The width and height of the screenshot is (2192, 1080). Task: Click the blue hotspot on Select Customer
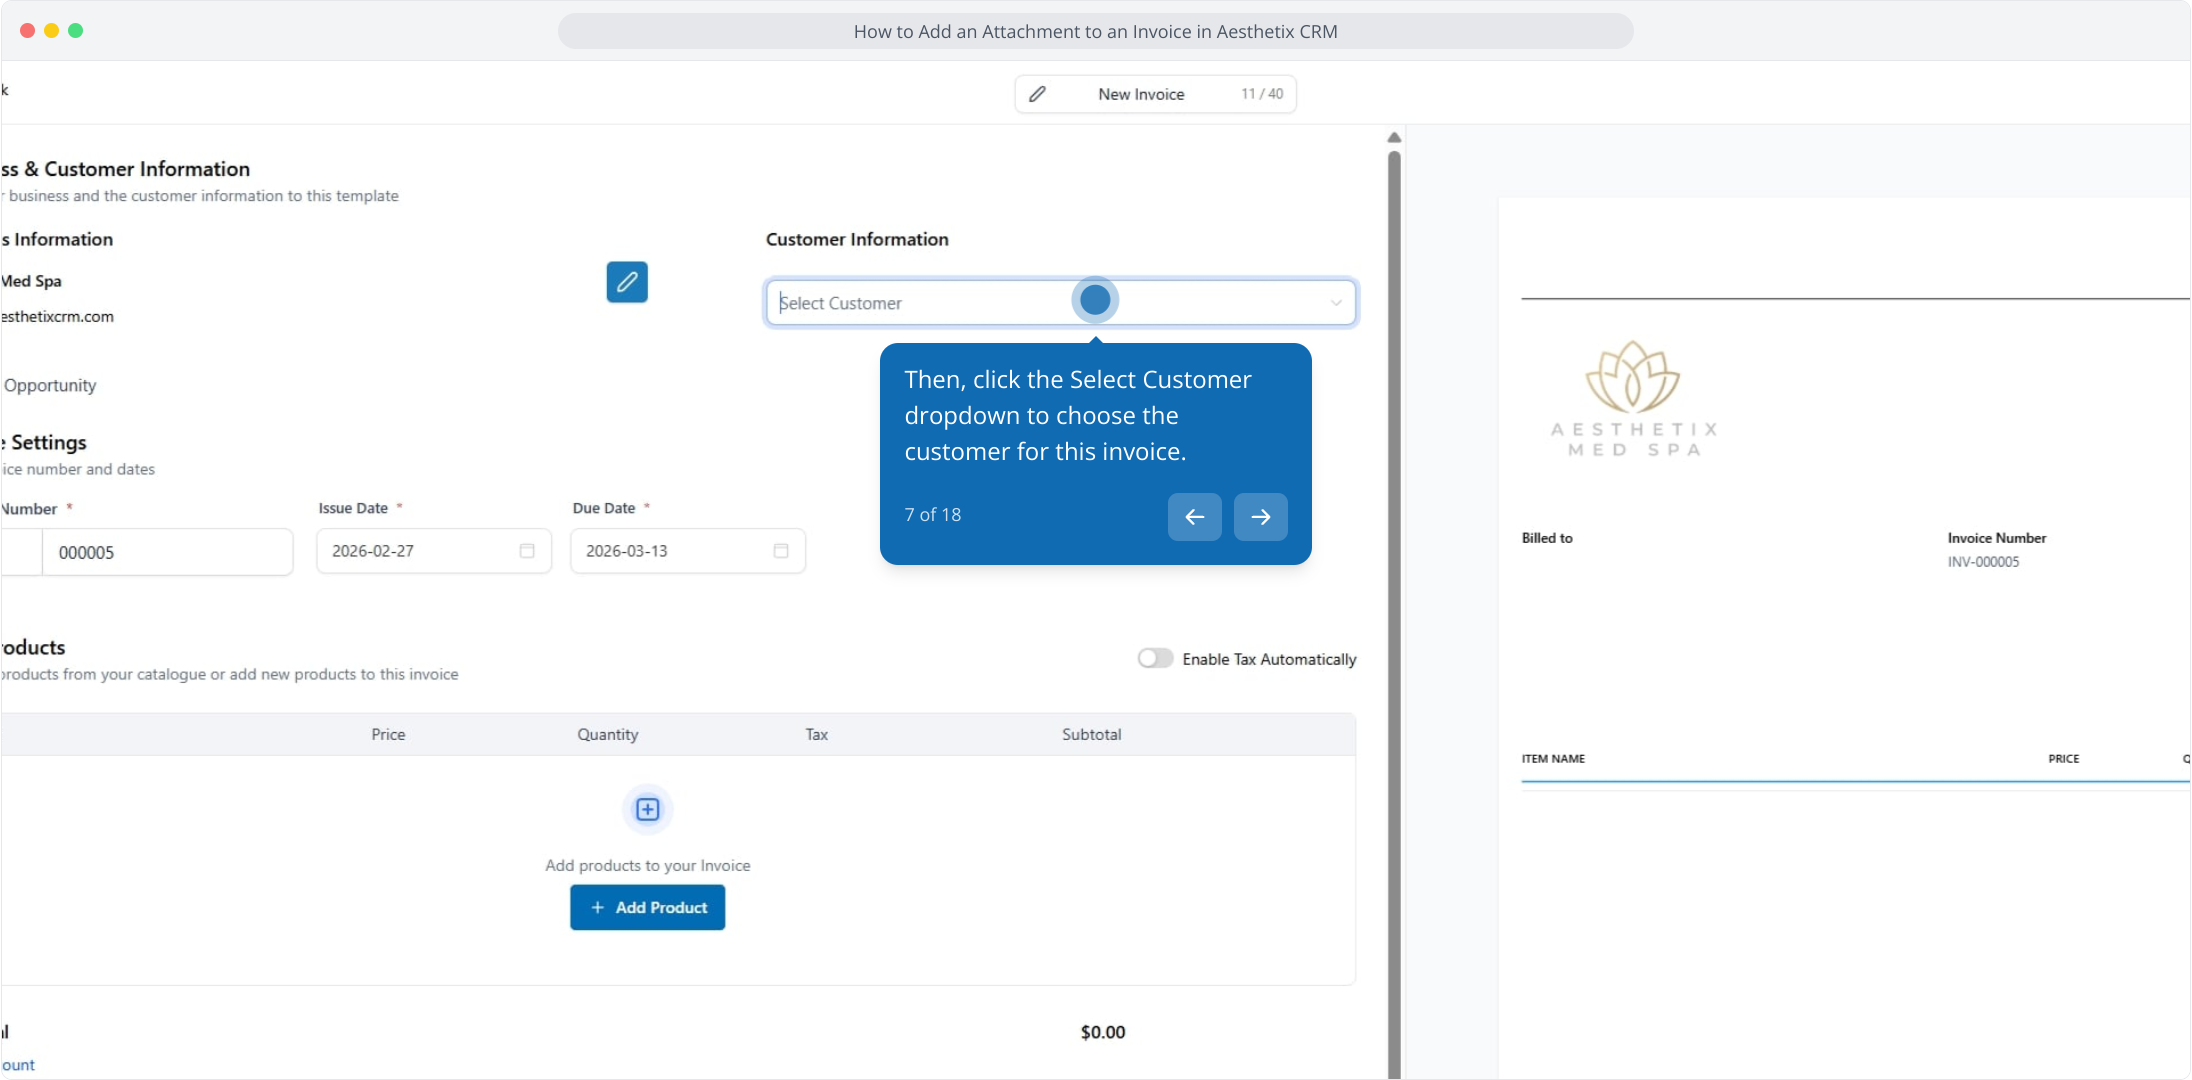pyautogui.click(x=1095, y=300)
